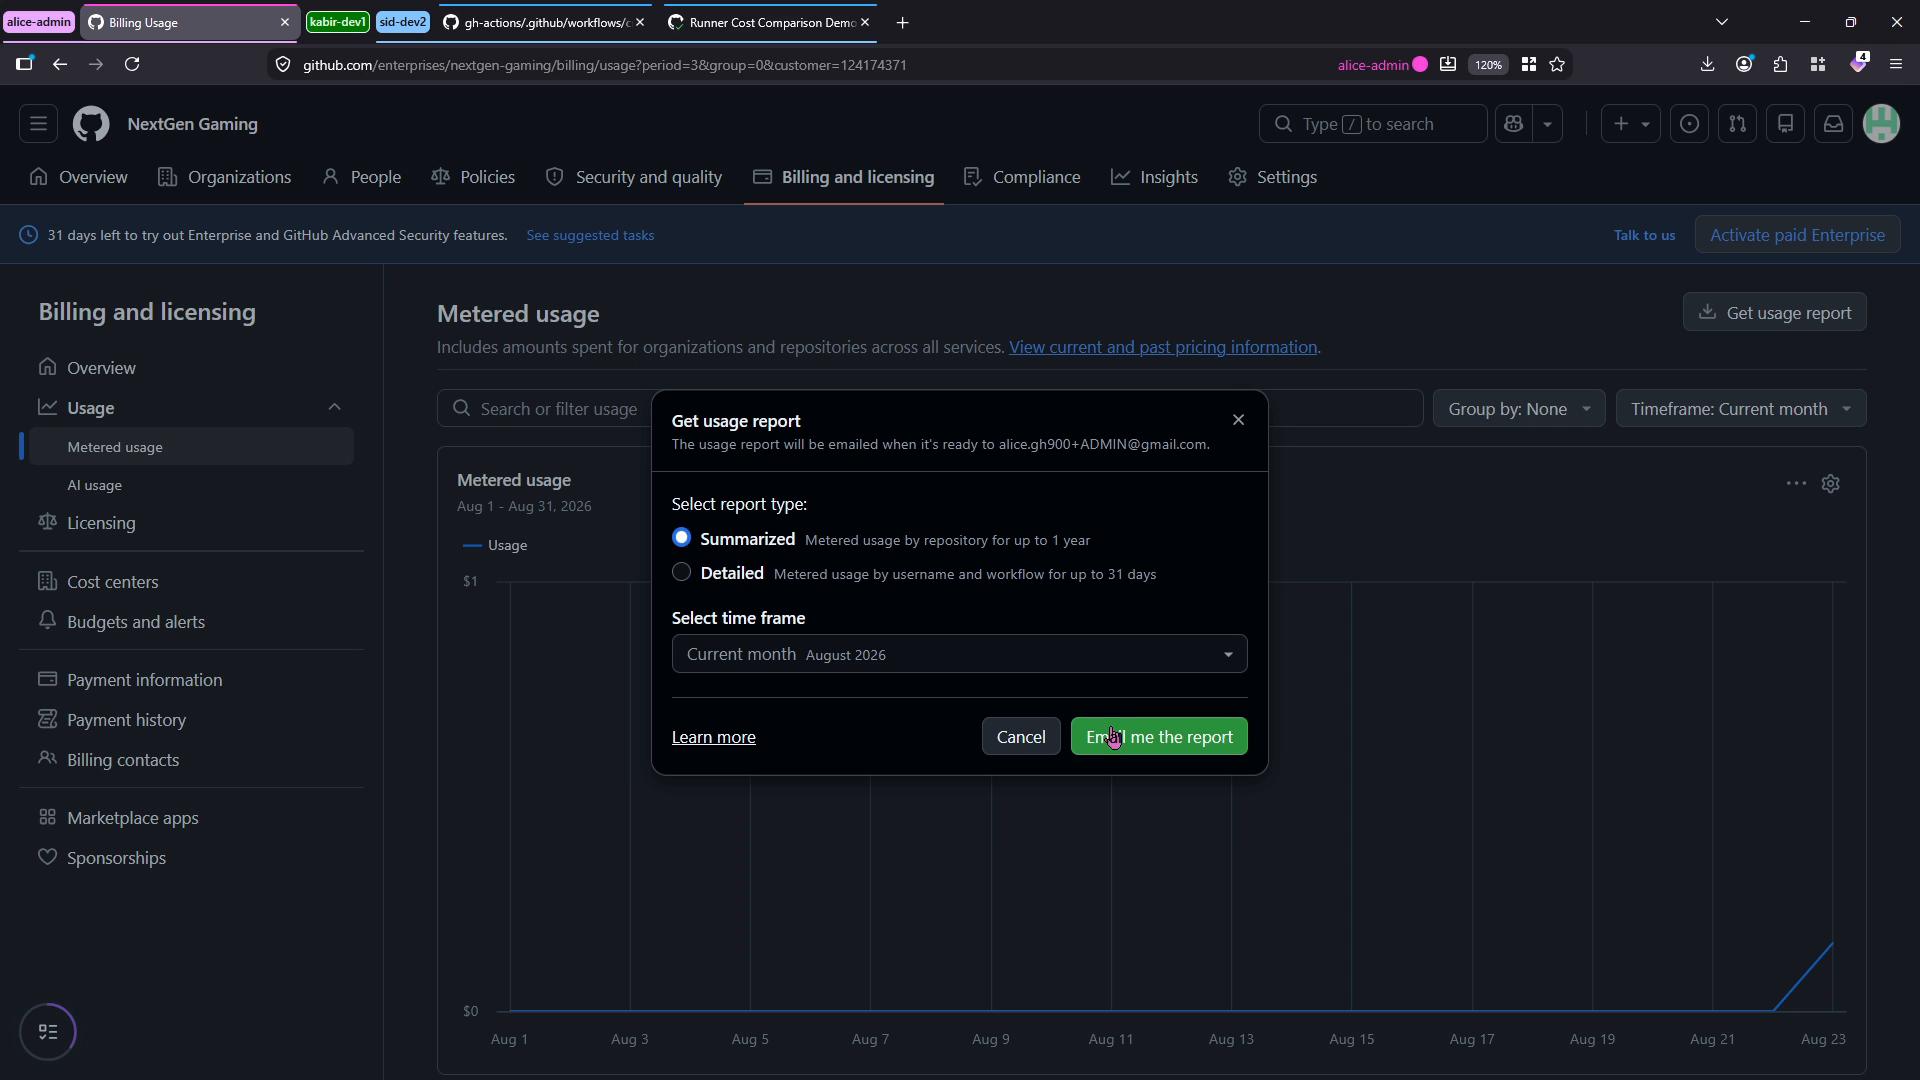Open the Copilot chat icon

(x=1513, y=124)
